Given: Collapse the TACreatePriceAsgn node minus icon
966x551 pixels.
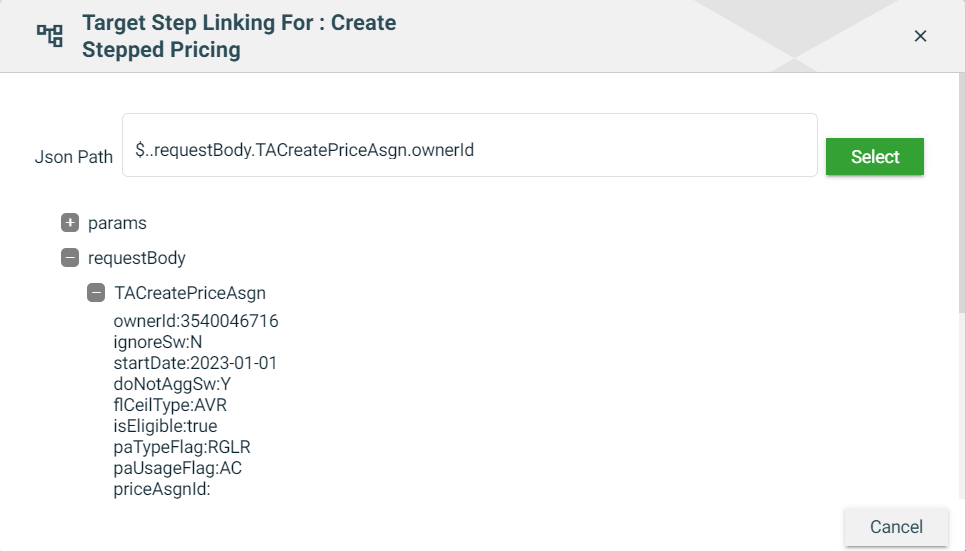Looking at the screenshot, I should point(96,293).
